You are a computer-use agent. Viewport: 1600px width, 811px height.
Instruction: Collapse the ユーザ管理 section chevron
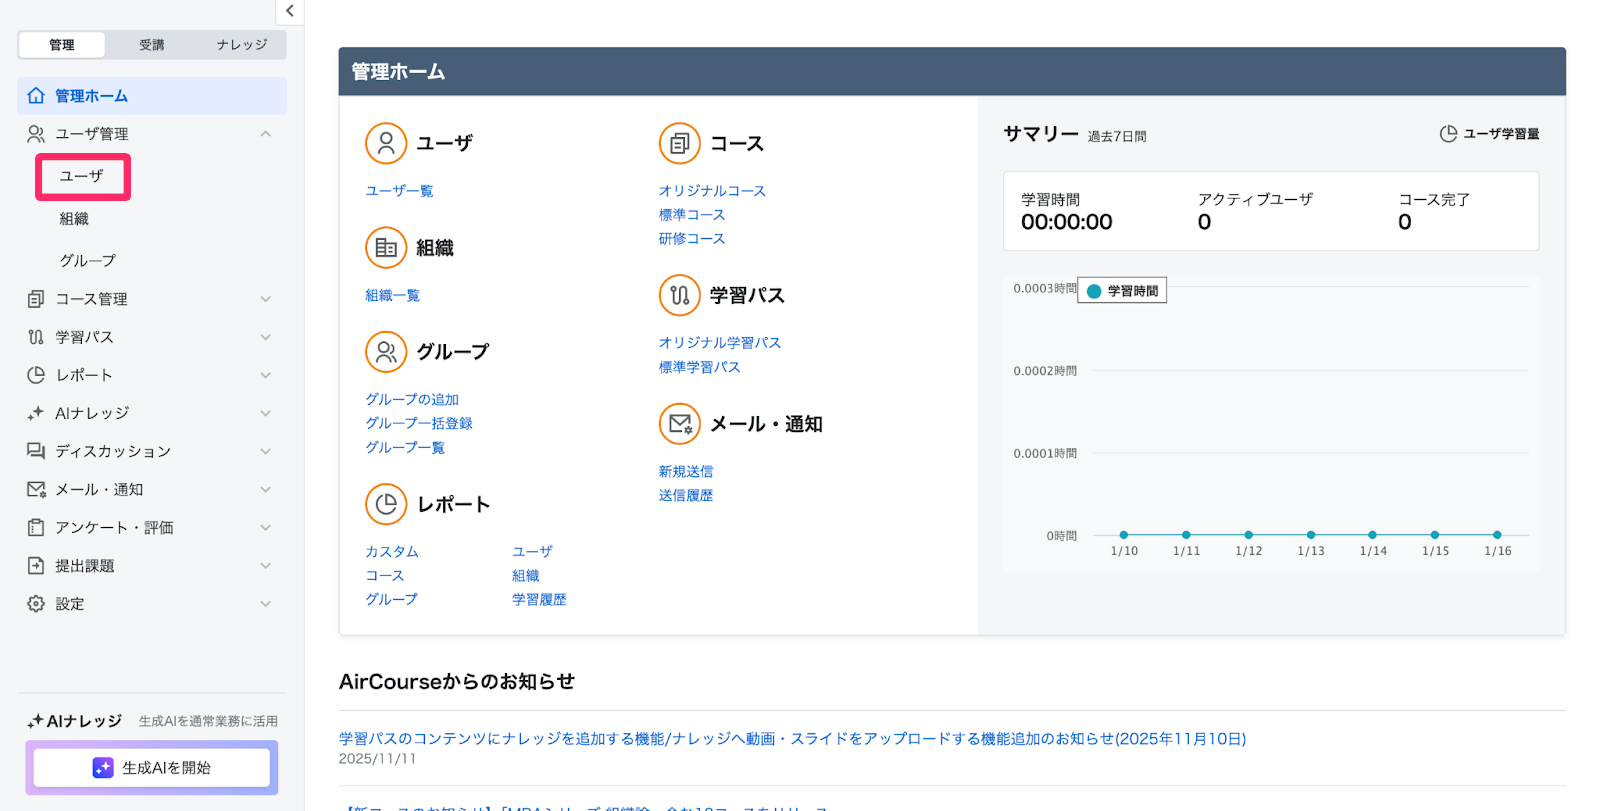click(265, 134)
